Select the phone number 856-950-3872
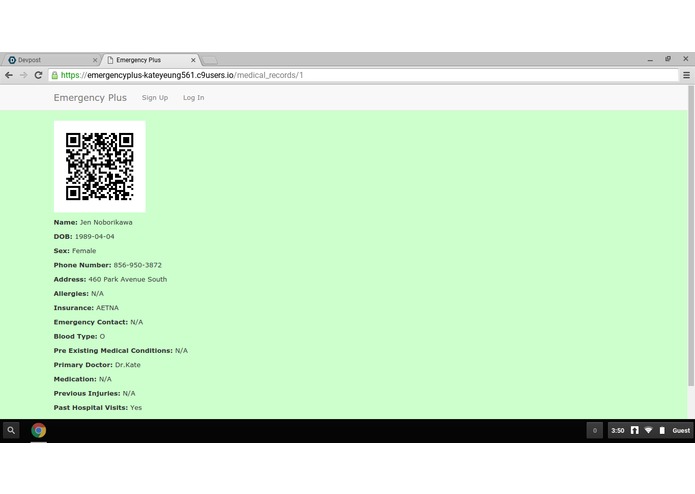 tap(137, 265)
